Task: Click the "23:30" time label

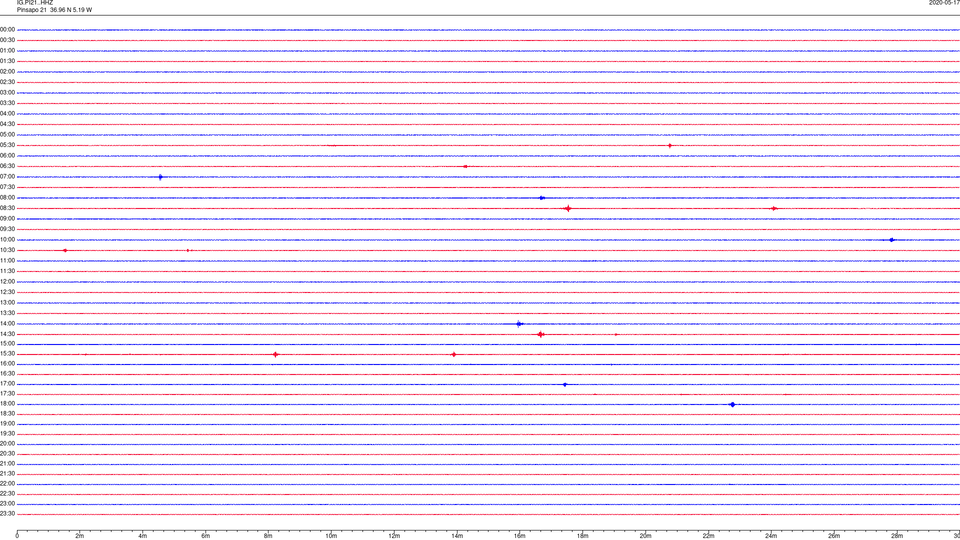Action: 7,514
